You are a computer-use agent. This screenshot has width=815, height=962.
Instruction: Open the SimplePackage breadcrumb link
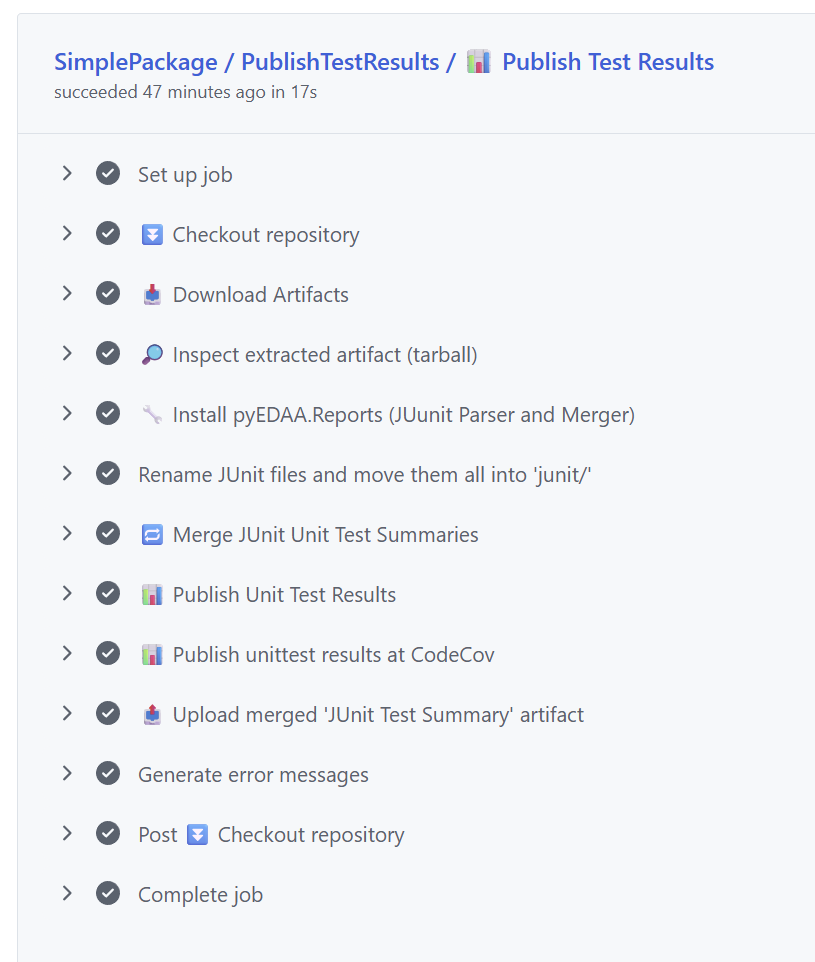(135, 62)
